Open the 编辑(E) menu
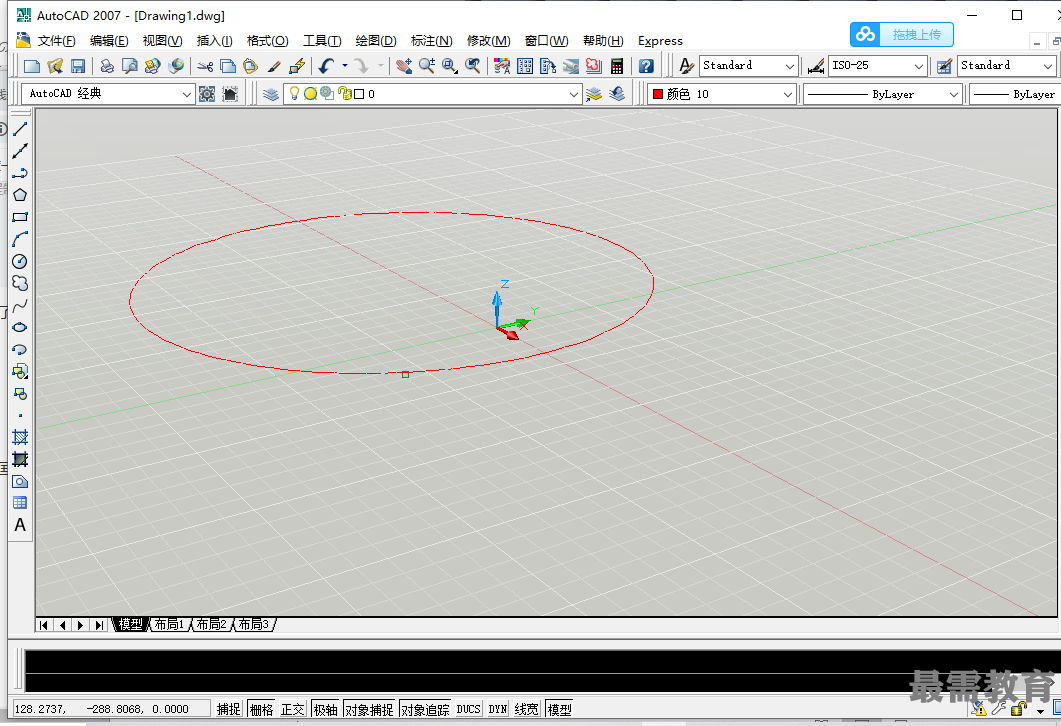Image resolution: width=1061 pixels, height=726 pixels. (x=109, y=41)
